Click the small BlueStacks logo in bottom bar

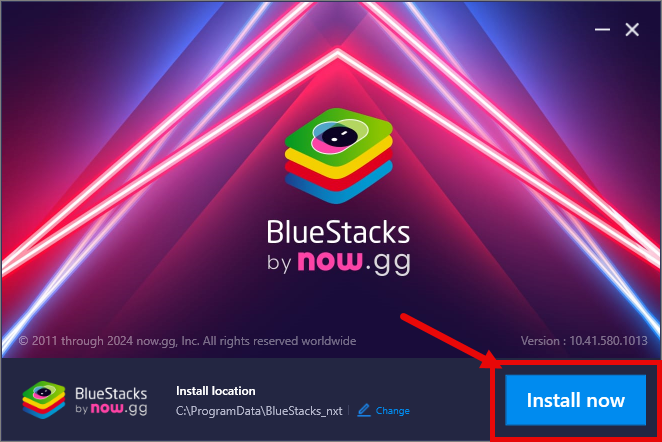click(x=44, y=400)
